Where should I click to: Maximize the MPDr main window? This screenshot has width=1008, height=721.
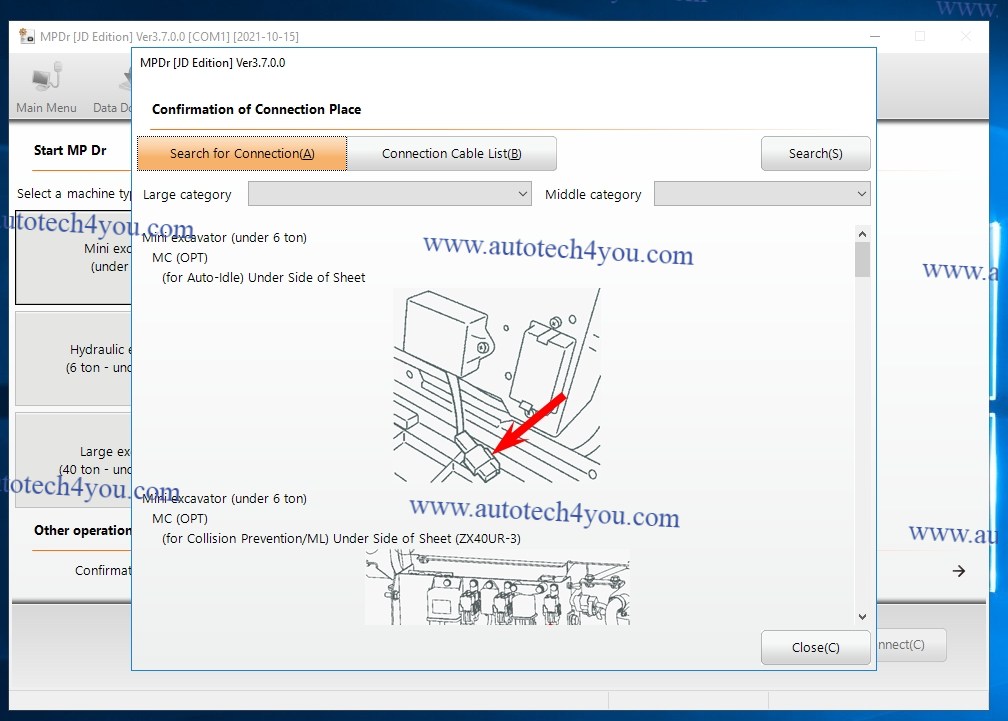click(919, 37)
